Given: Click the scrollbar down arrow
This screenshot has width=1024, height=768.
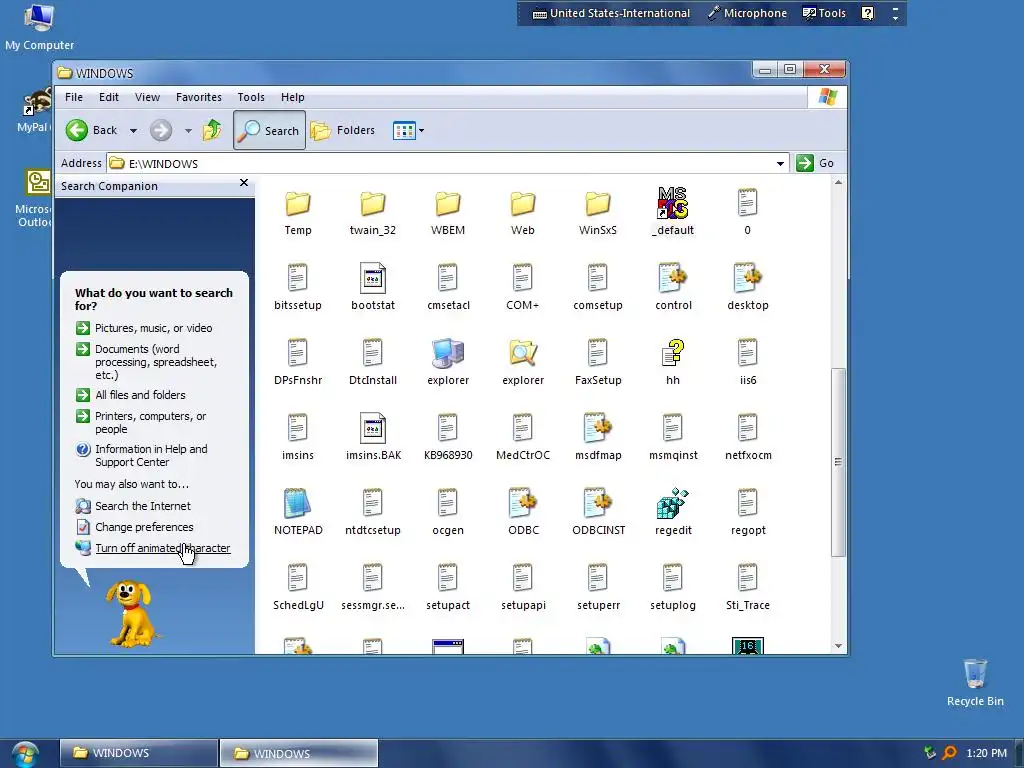Looking at the screenshot, I should pyautogui.click(x=839, y=646).
